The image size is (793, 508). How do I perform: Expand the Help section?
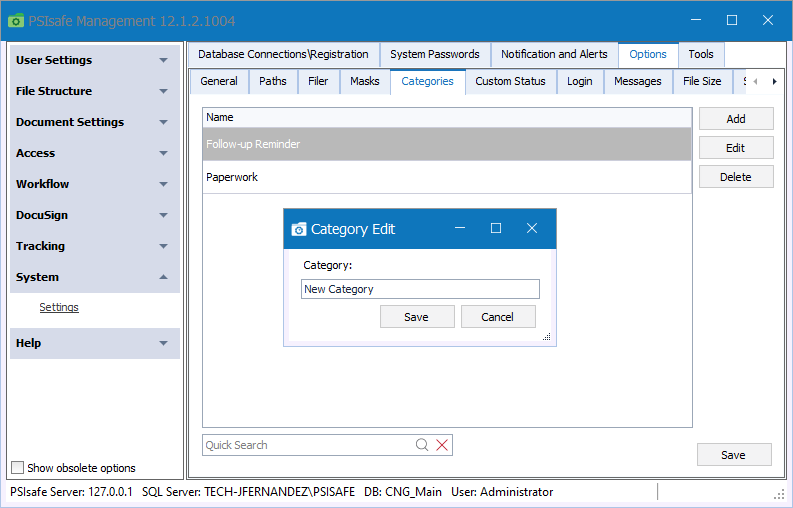click(95, 343)
